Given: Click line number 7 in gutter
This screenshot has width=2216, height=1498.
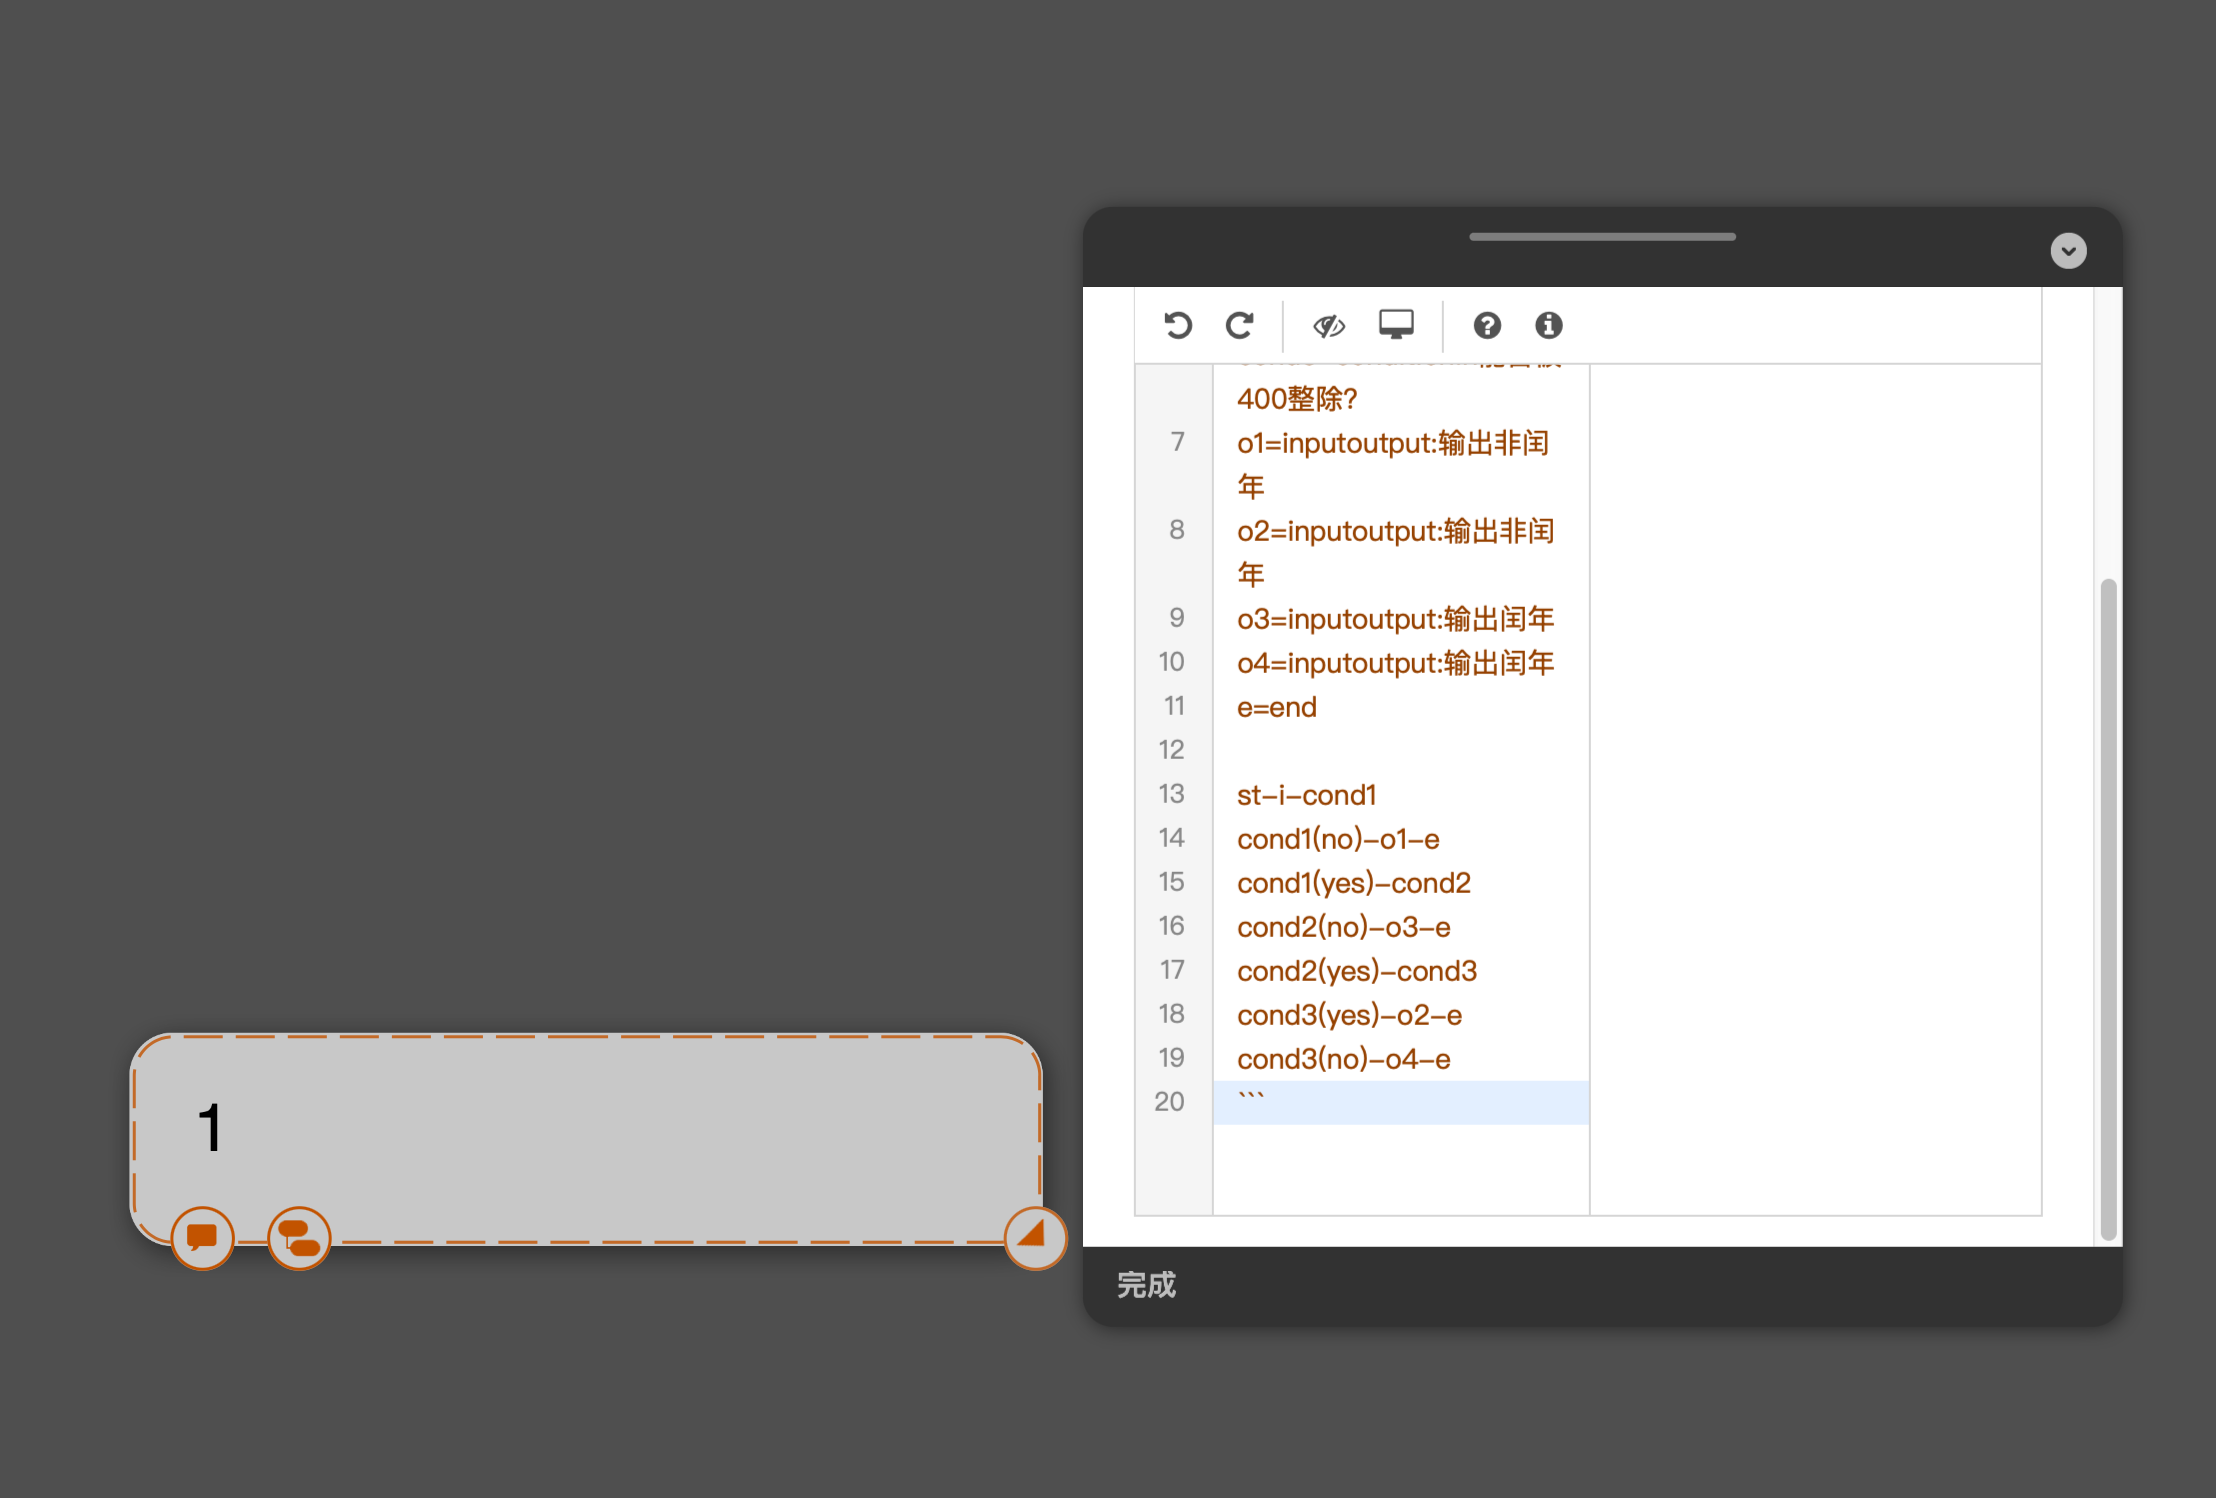Looking at the screenshot, I should (1177, 442).
